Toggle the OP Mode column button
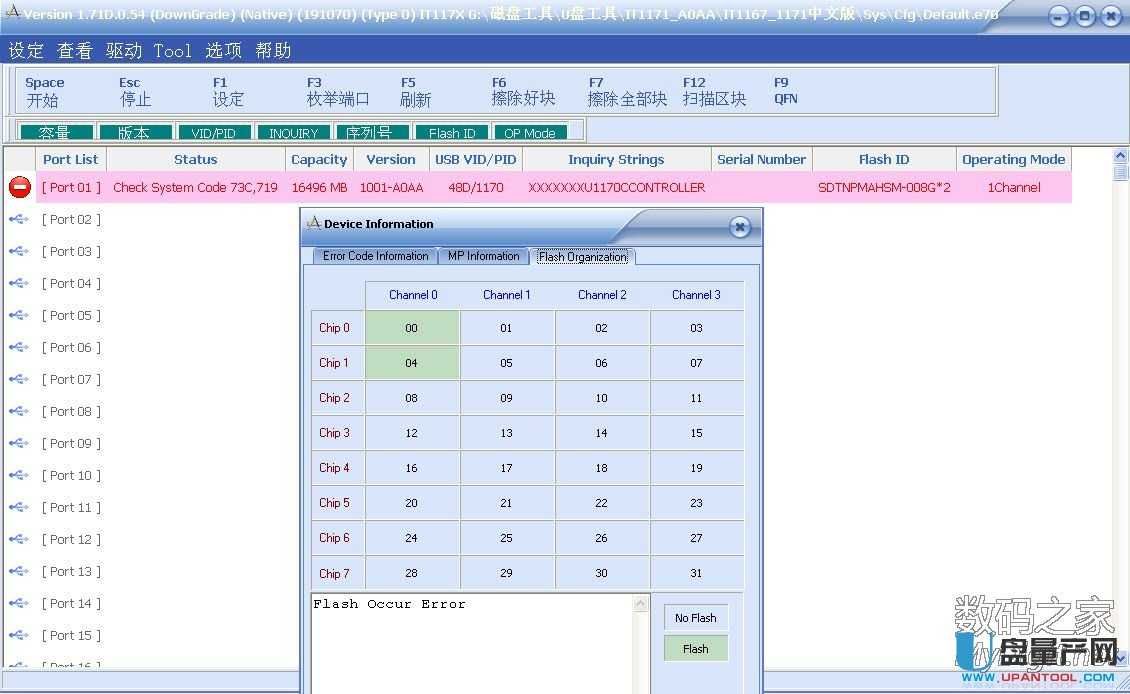 click(x=530, y=133)
